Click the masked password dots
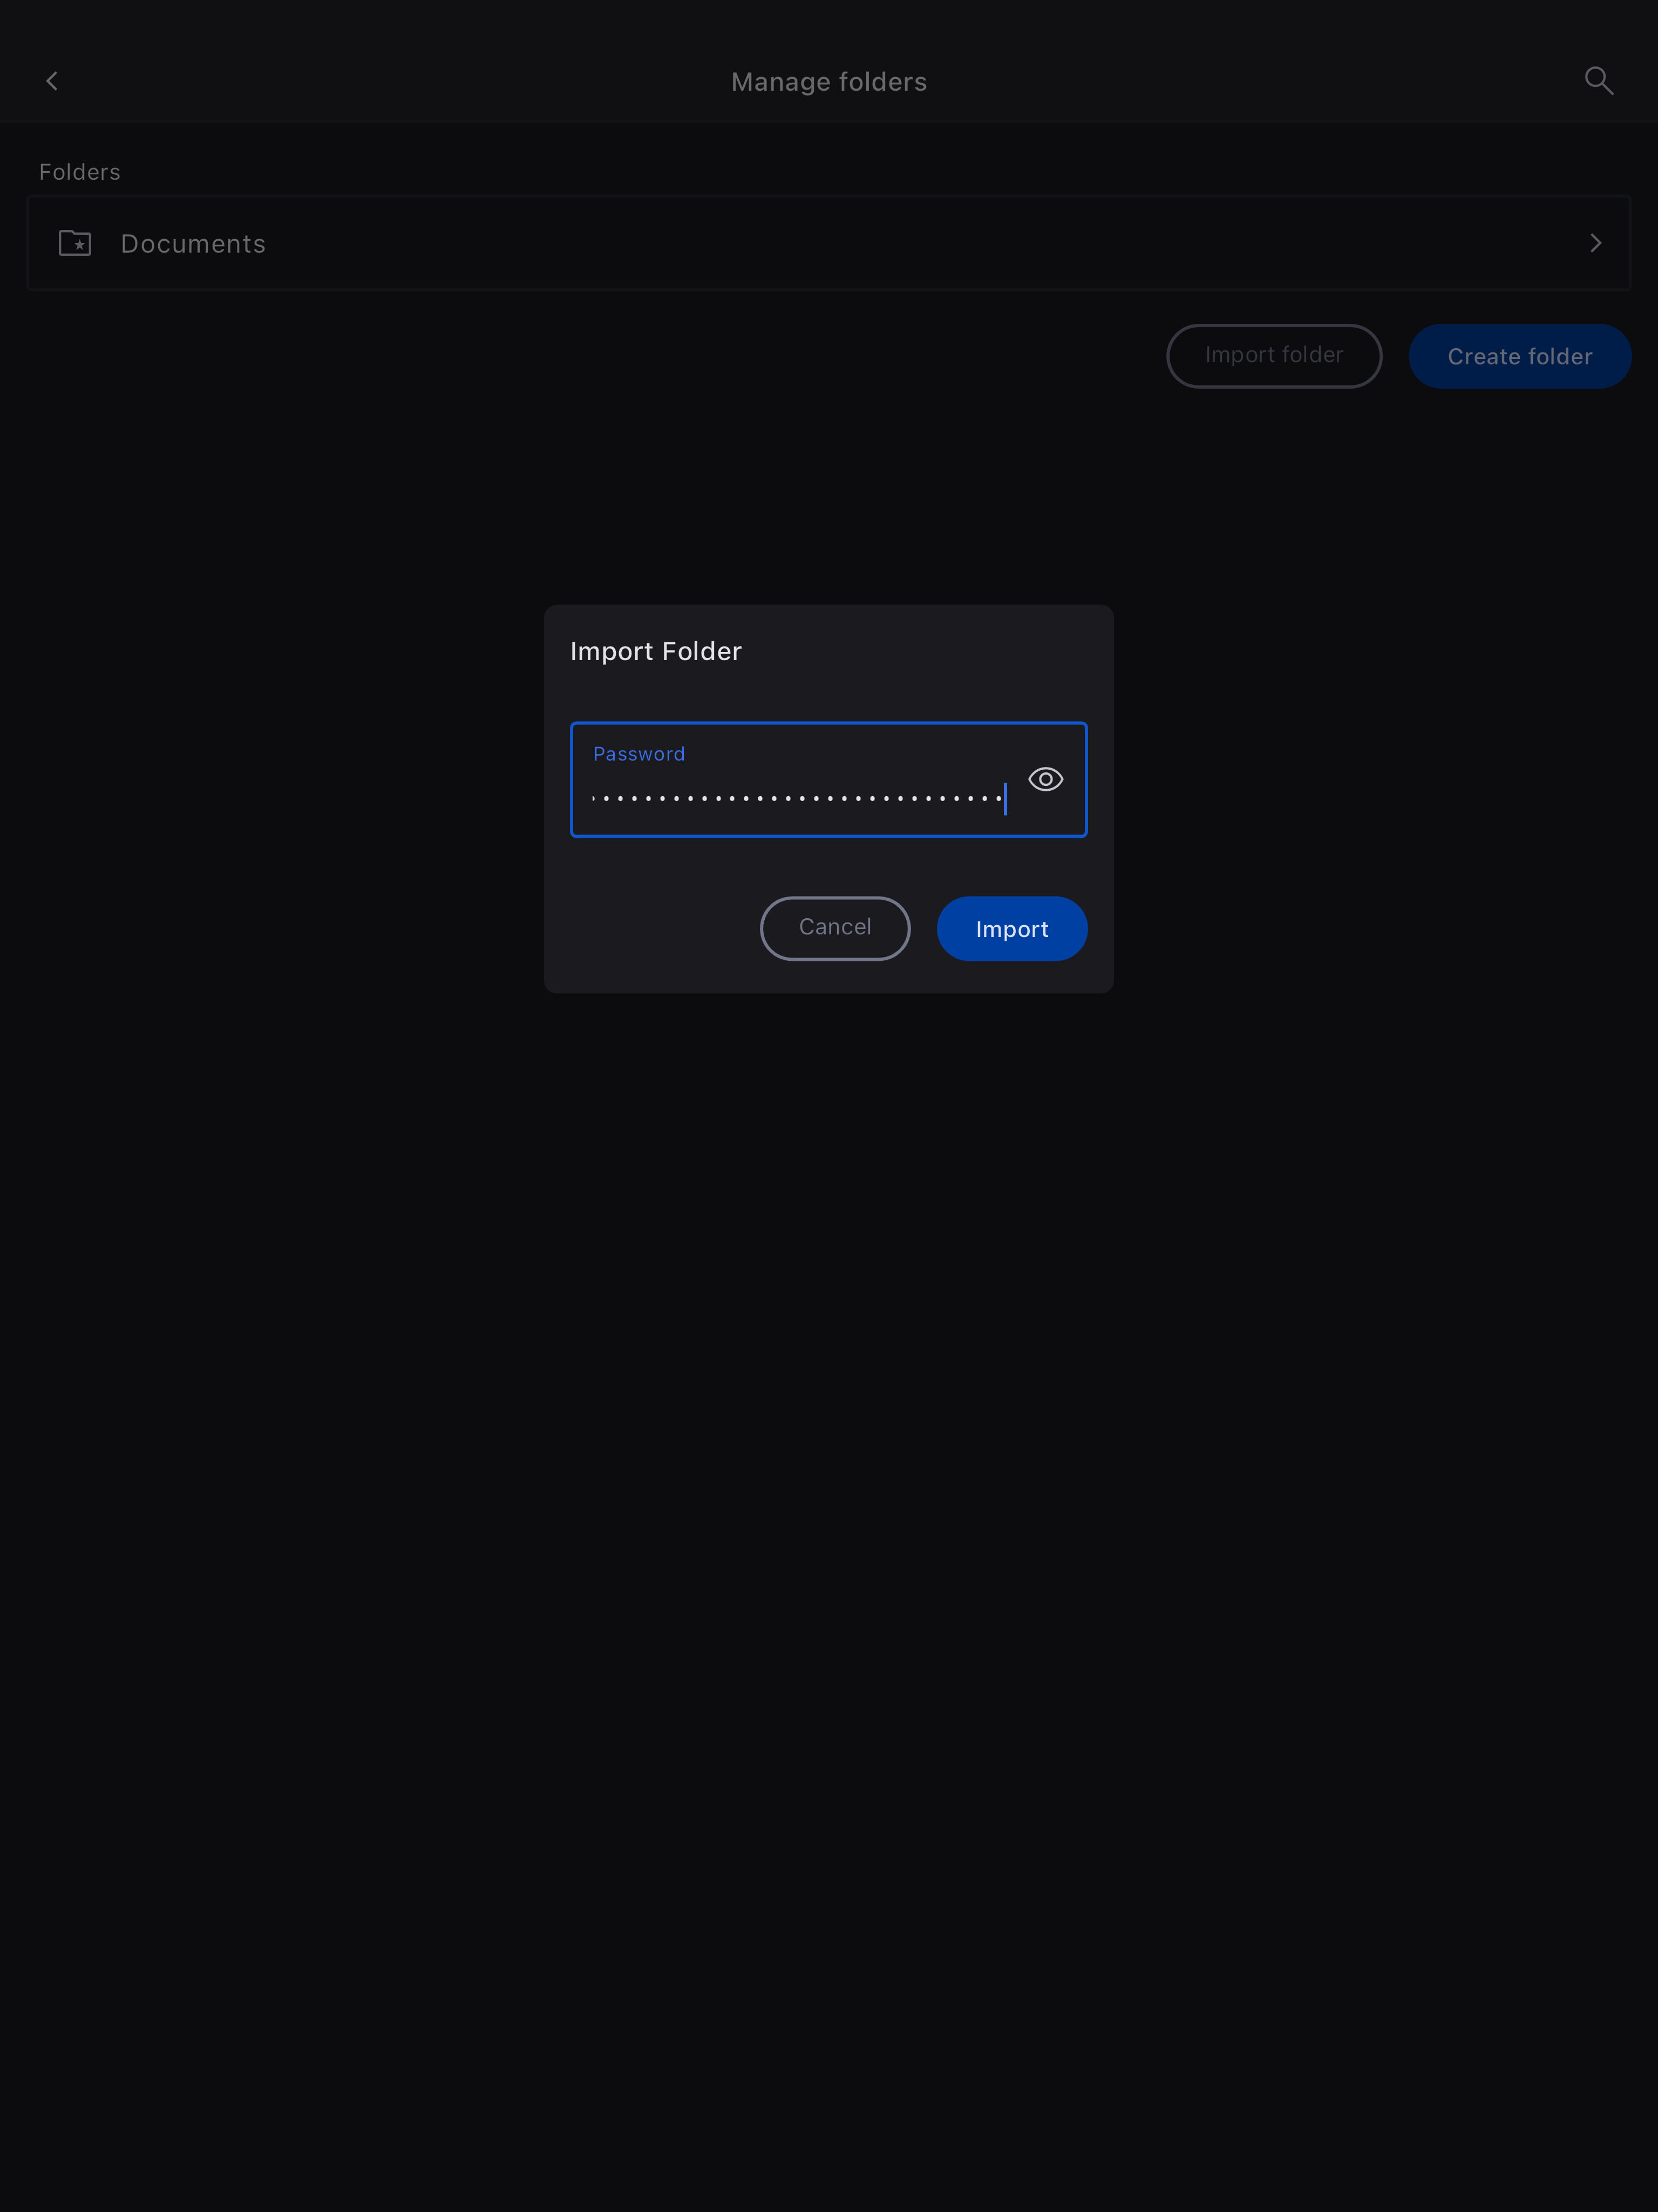The image size is (1658, 2212). (x=797, y=798)
